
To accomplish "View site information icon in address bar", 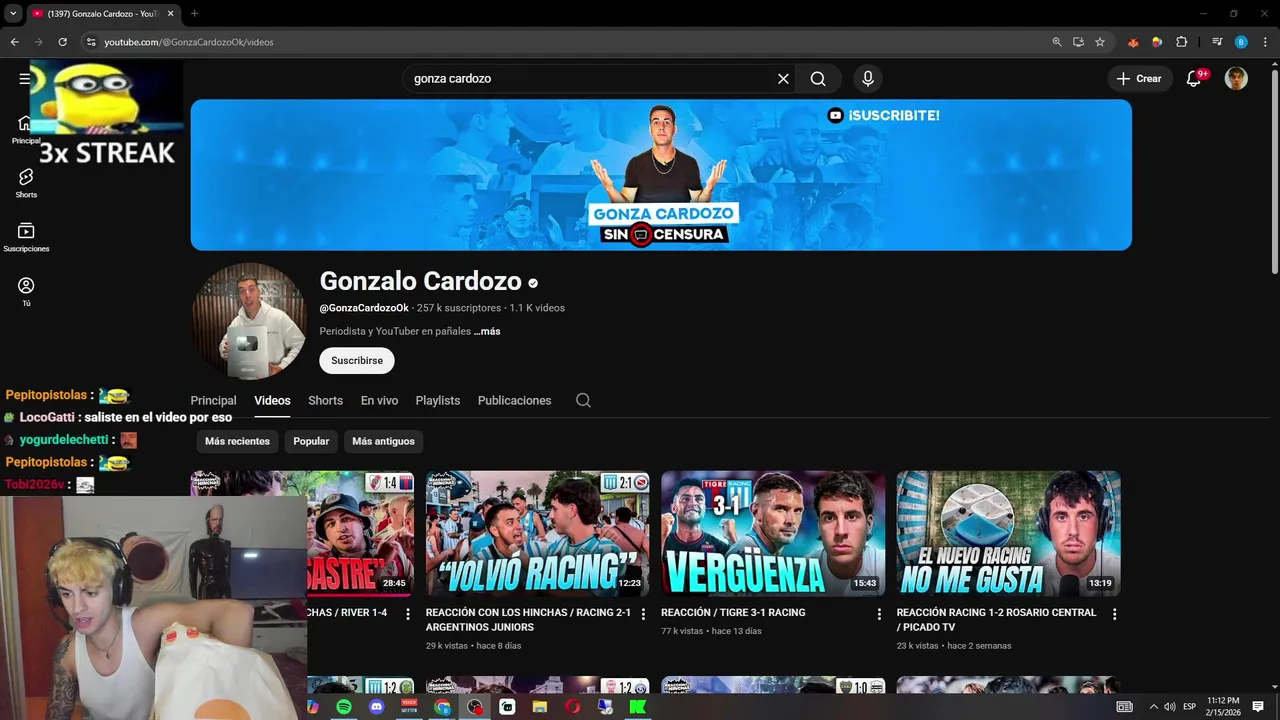I will tap(91, 42).
